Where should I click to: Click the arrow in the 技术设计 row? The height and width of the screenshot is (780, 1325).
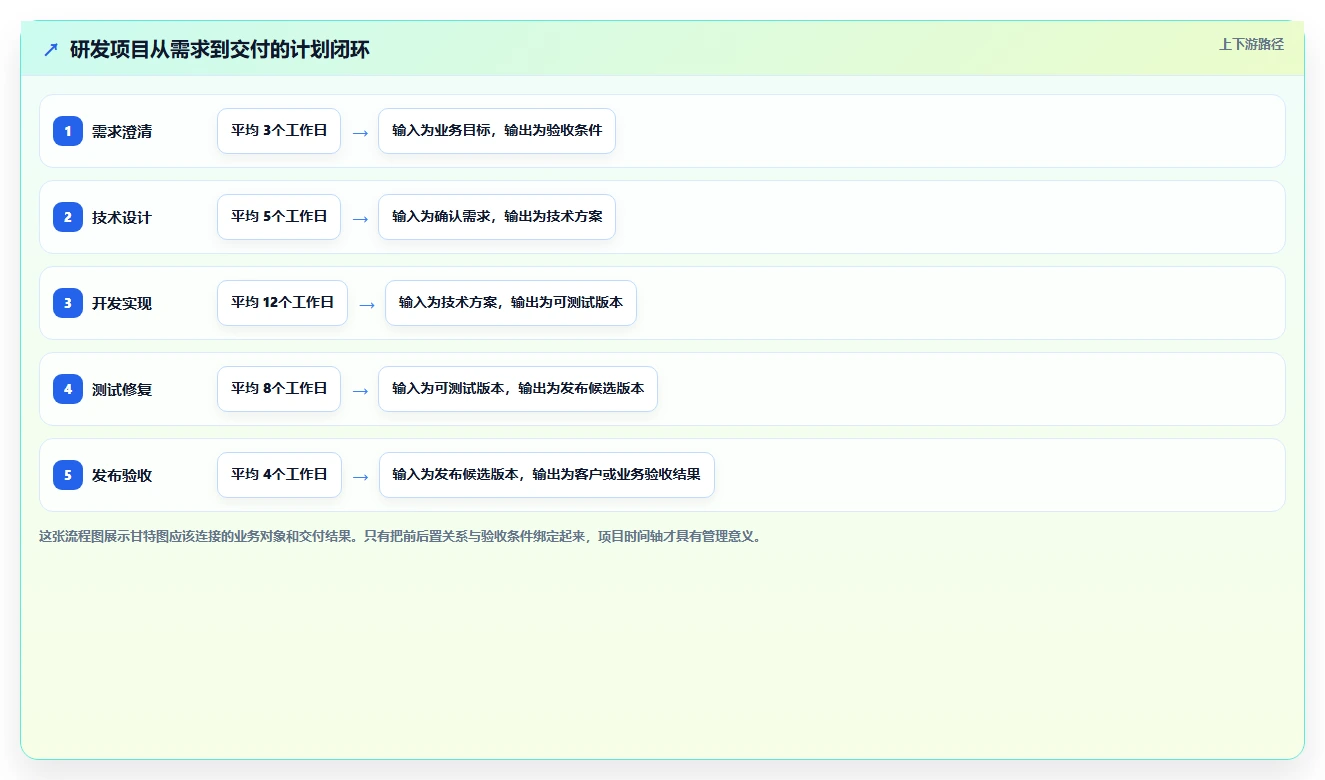[x=360, y=218]
